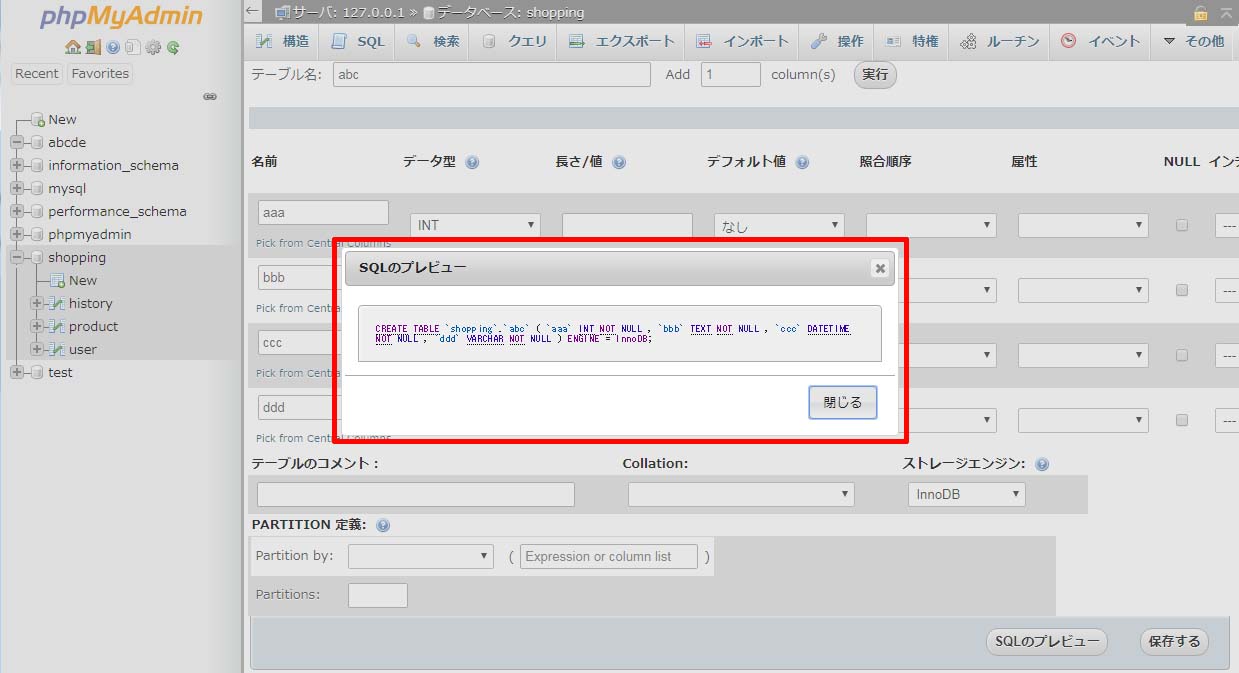Viewport: 1239px width, 673px height.
Task: Click the テーブルのコメント input field
Action: (x=415, y=494)
